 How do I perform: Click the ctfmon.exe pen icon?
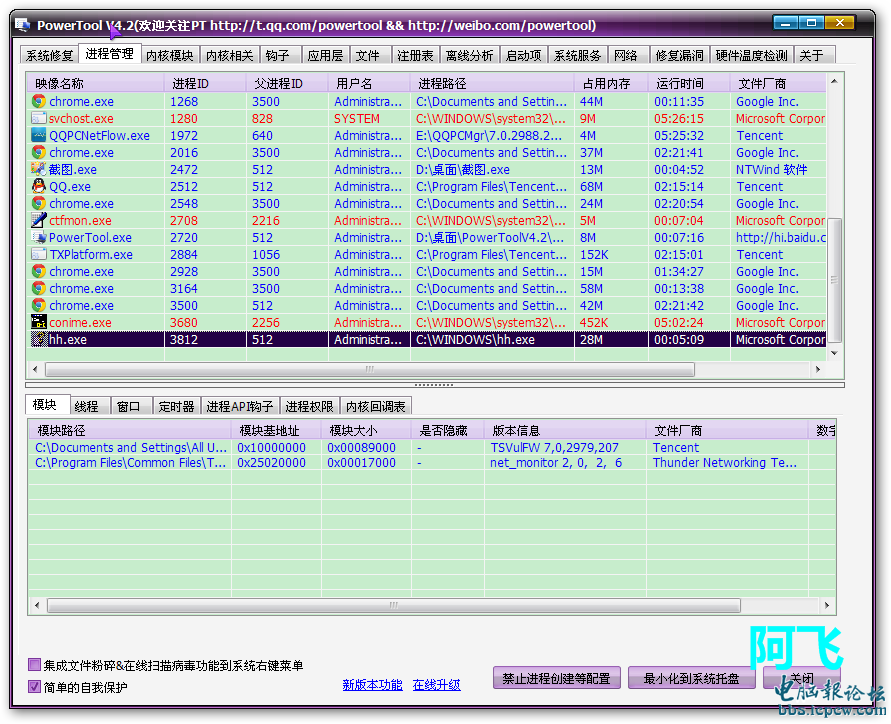[39, 220]
